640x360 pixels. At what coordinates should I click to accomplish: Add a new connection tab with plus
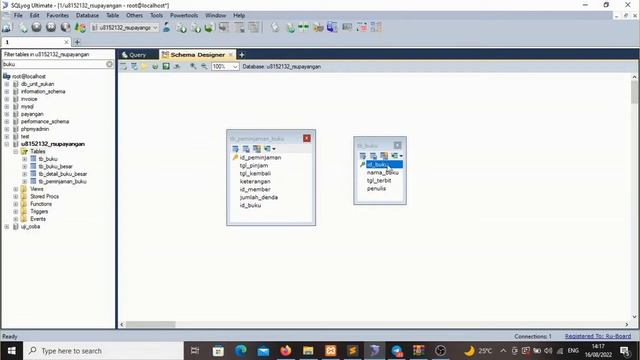[77, 42]
